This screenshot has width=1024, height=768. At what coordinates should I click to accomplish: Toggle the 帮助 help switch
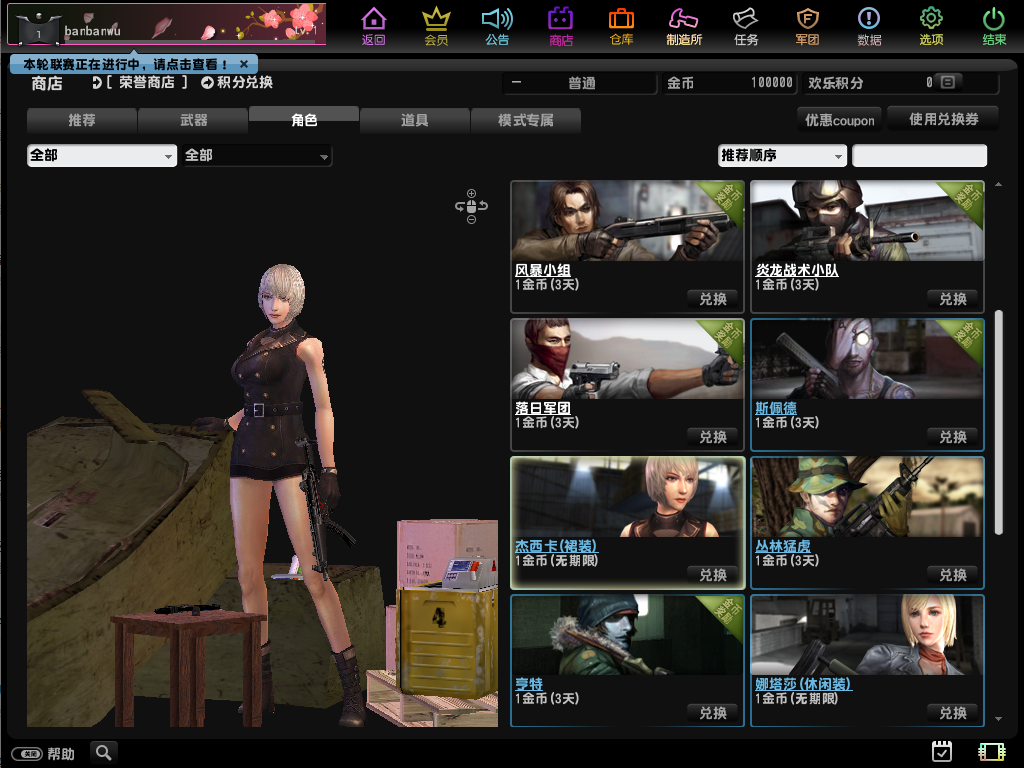pos(27,754)
